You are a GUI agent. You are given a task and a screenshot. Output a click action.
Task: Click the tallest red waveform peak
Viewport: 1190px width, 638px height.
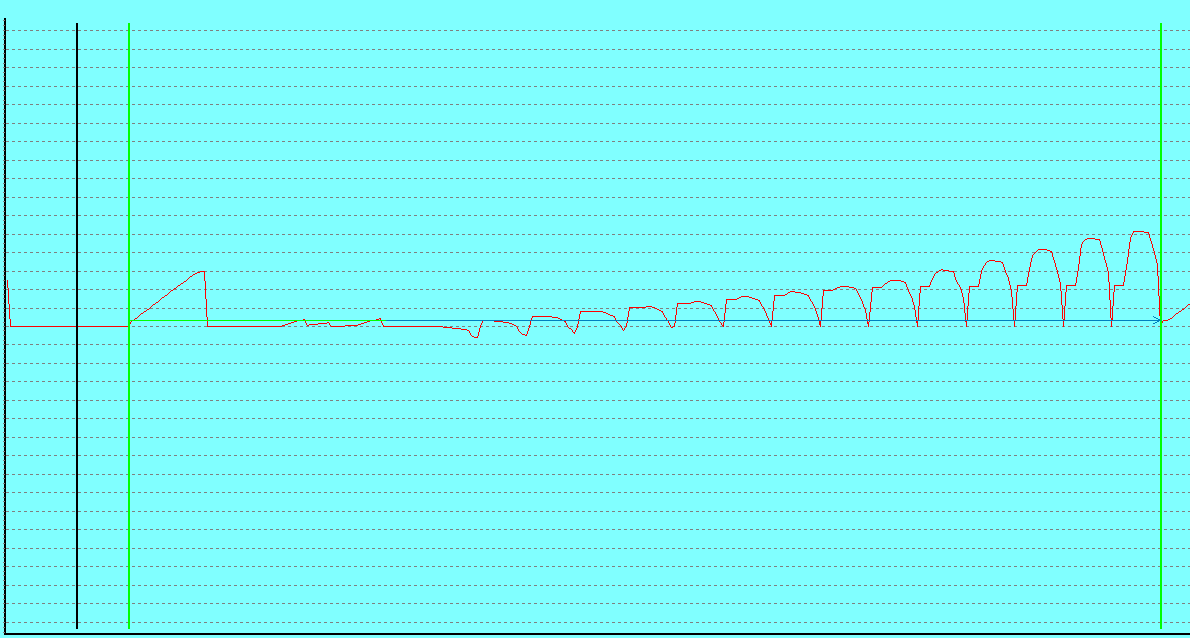pyautogui.click(x=1140, y=232)
